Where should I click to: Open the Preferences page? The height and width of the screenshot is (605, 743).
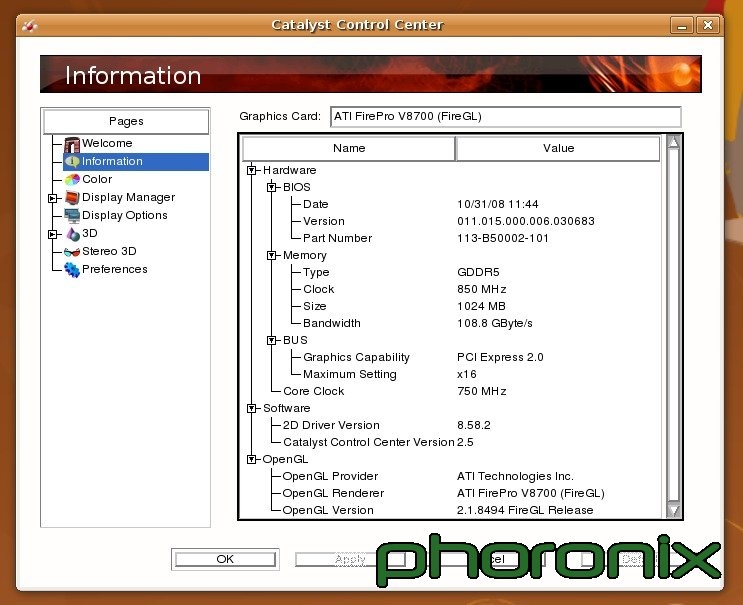point(115,269)
